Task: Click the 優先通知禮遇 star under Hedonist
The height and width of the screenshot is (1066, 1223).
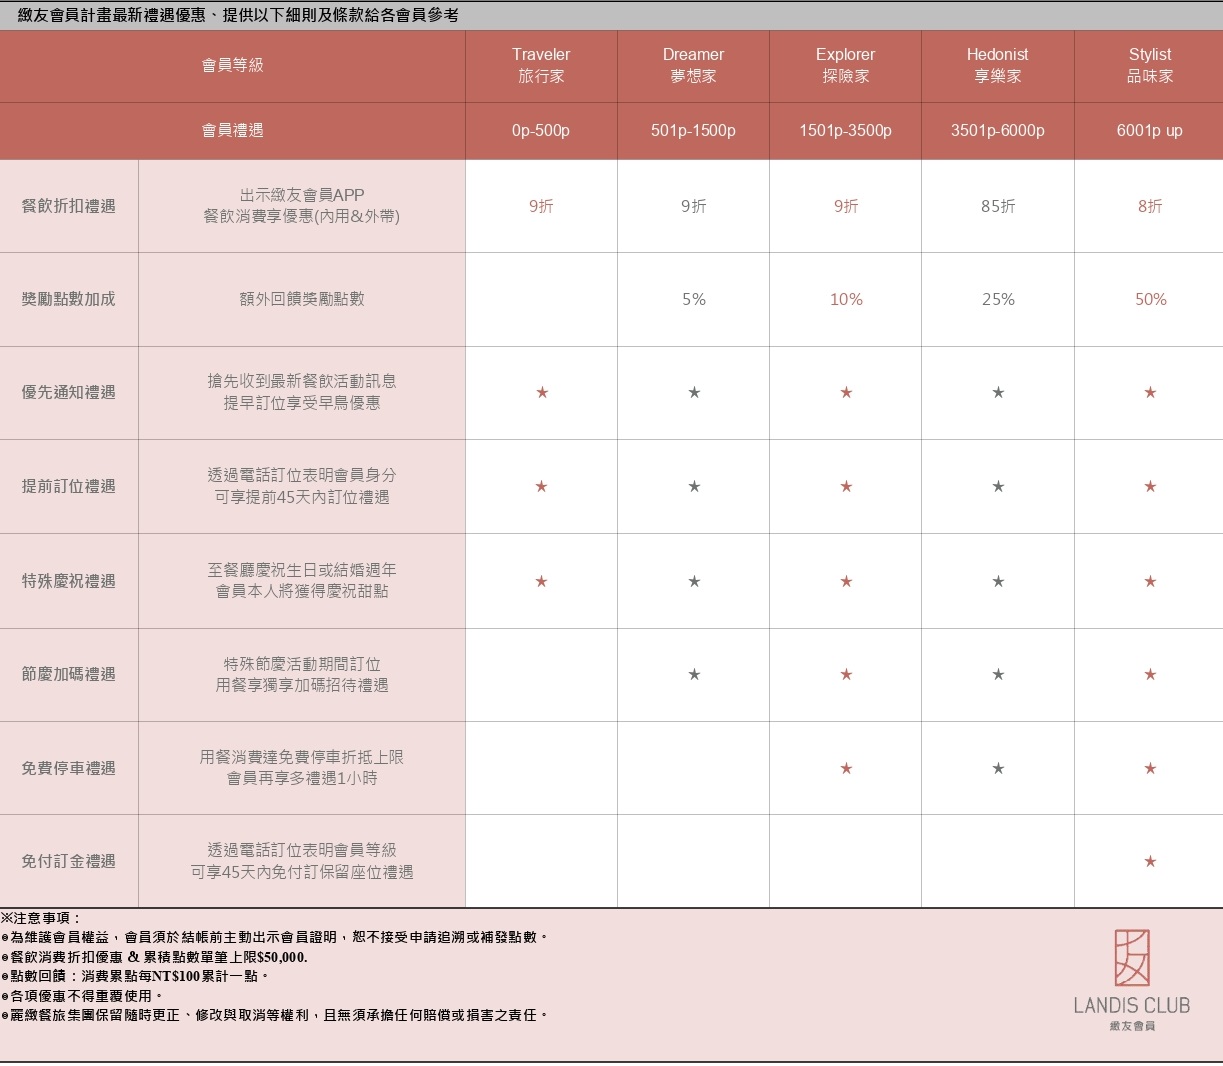Action: (997, 392)
